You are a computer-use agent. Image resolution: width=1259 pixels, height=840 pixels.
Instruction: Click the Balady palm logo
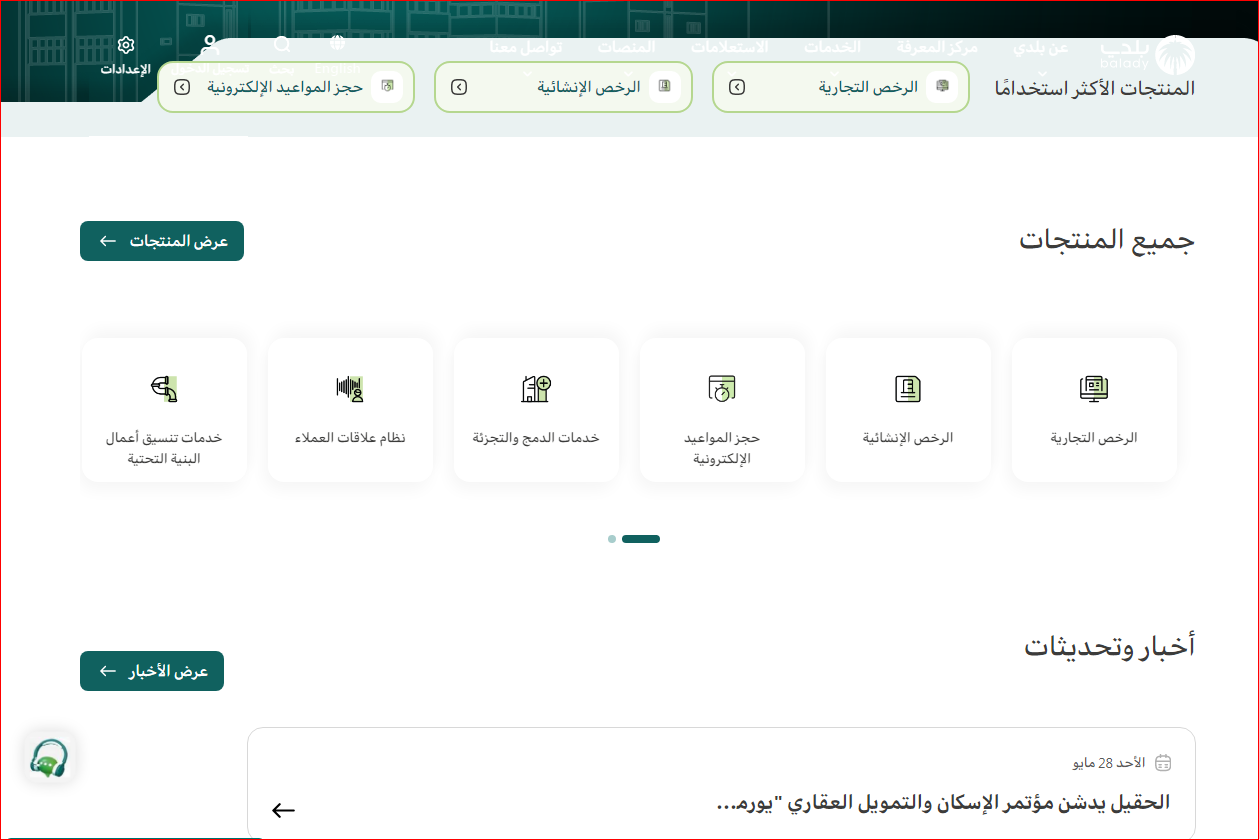1174,54
